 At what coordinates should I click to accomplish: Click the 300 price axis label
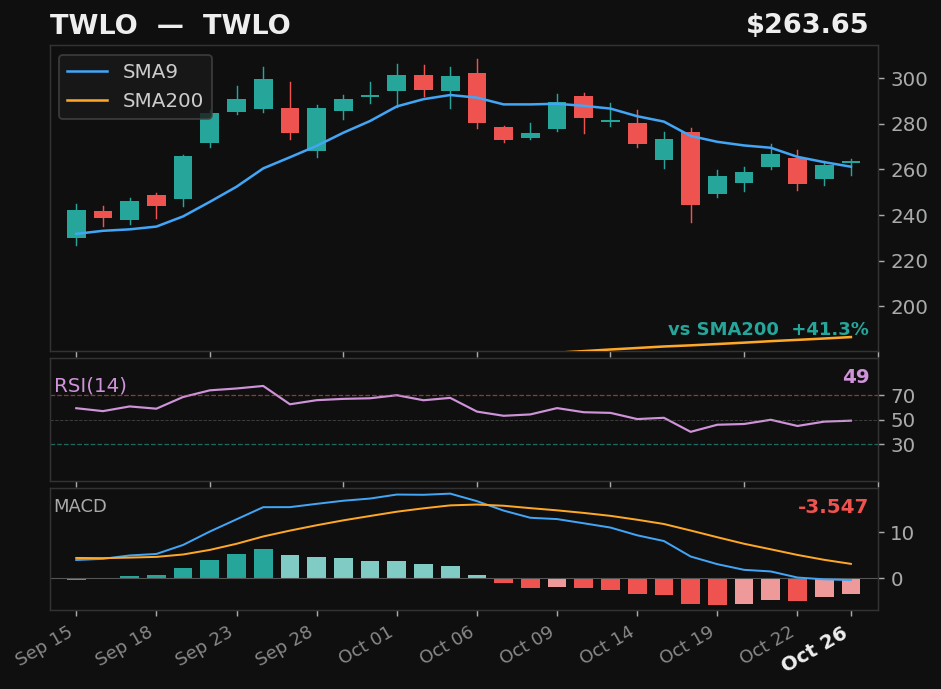(909, 79)
